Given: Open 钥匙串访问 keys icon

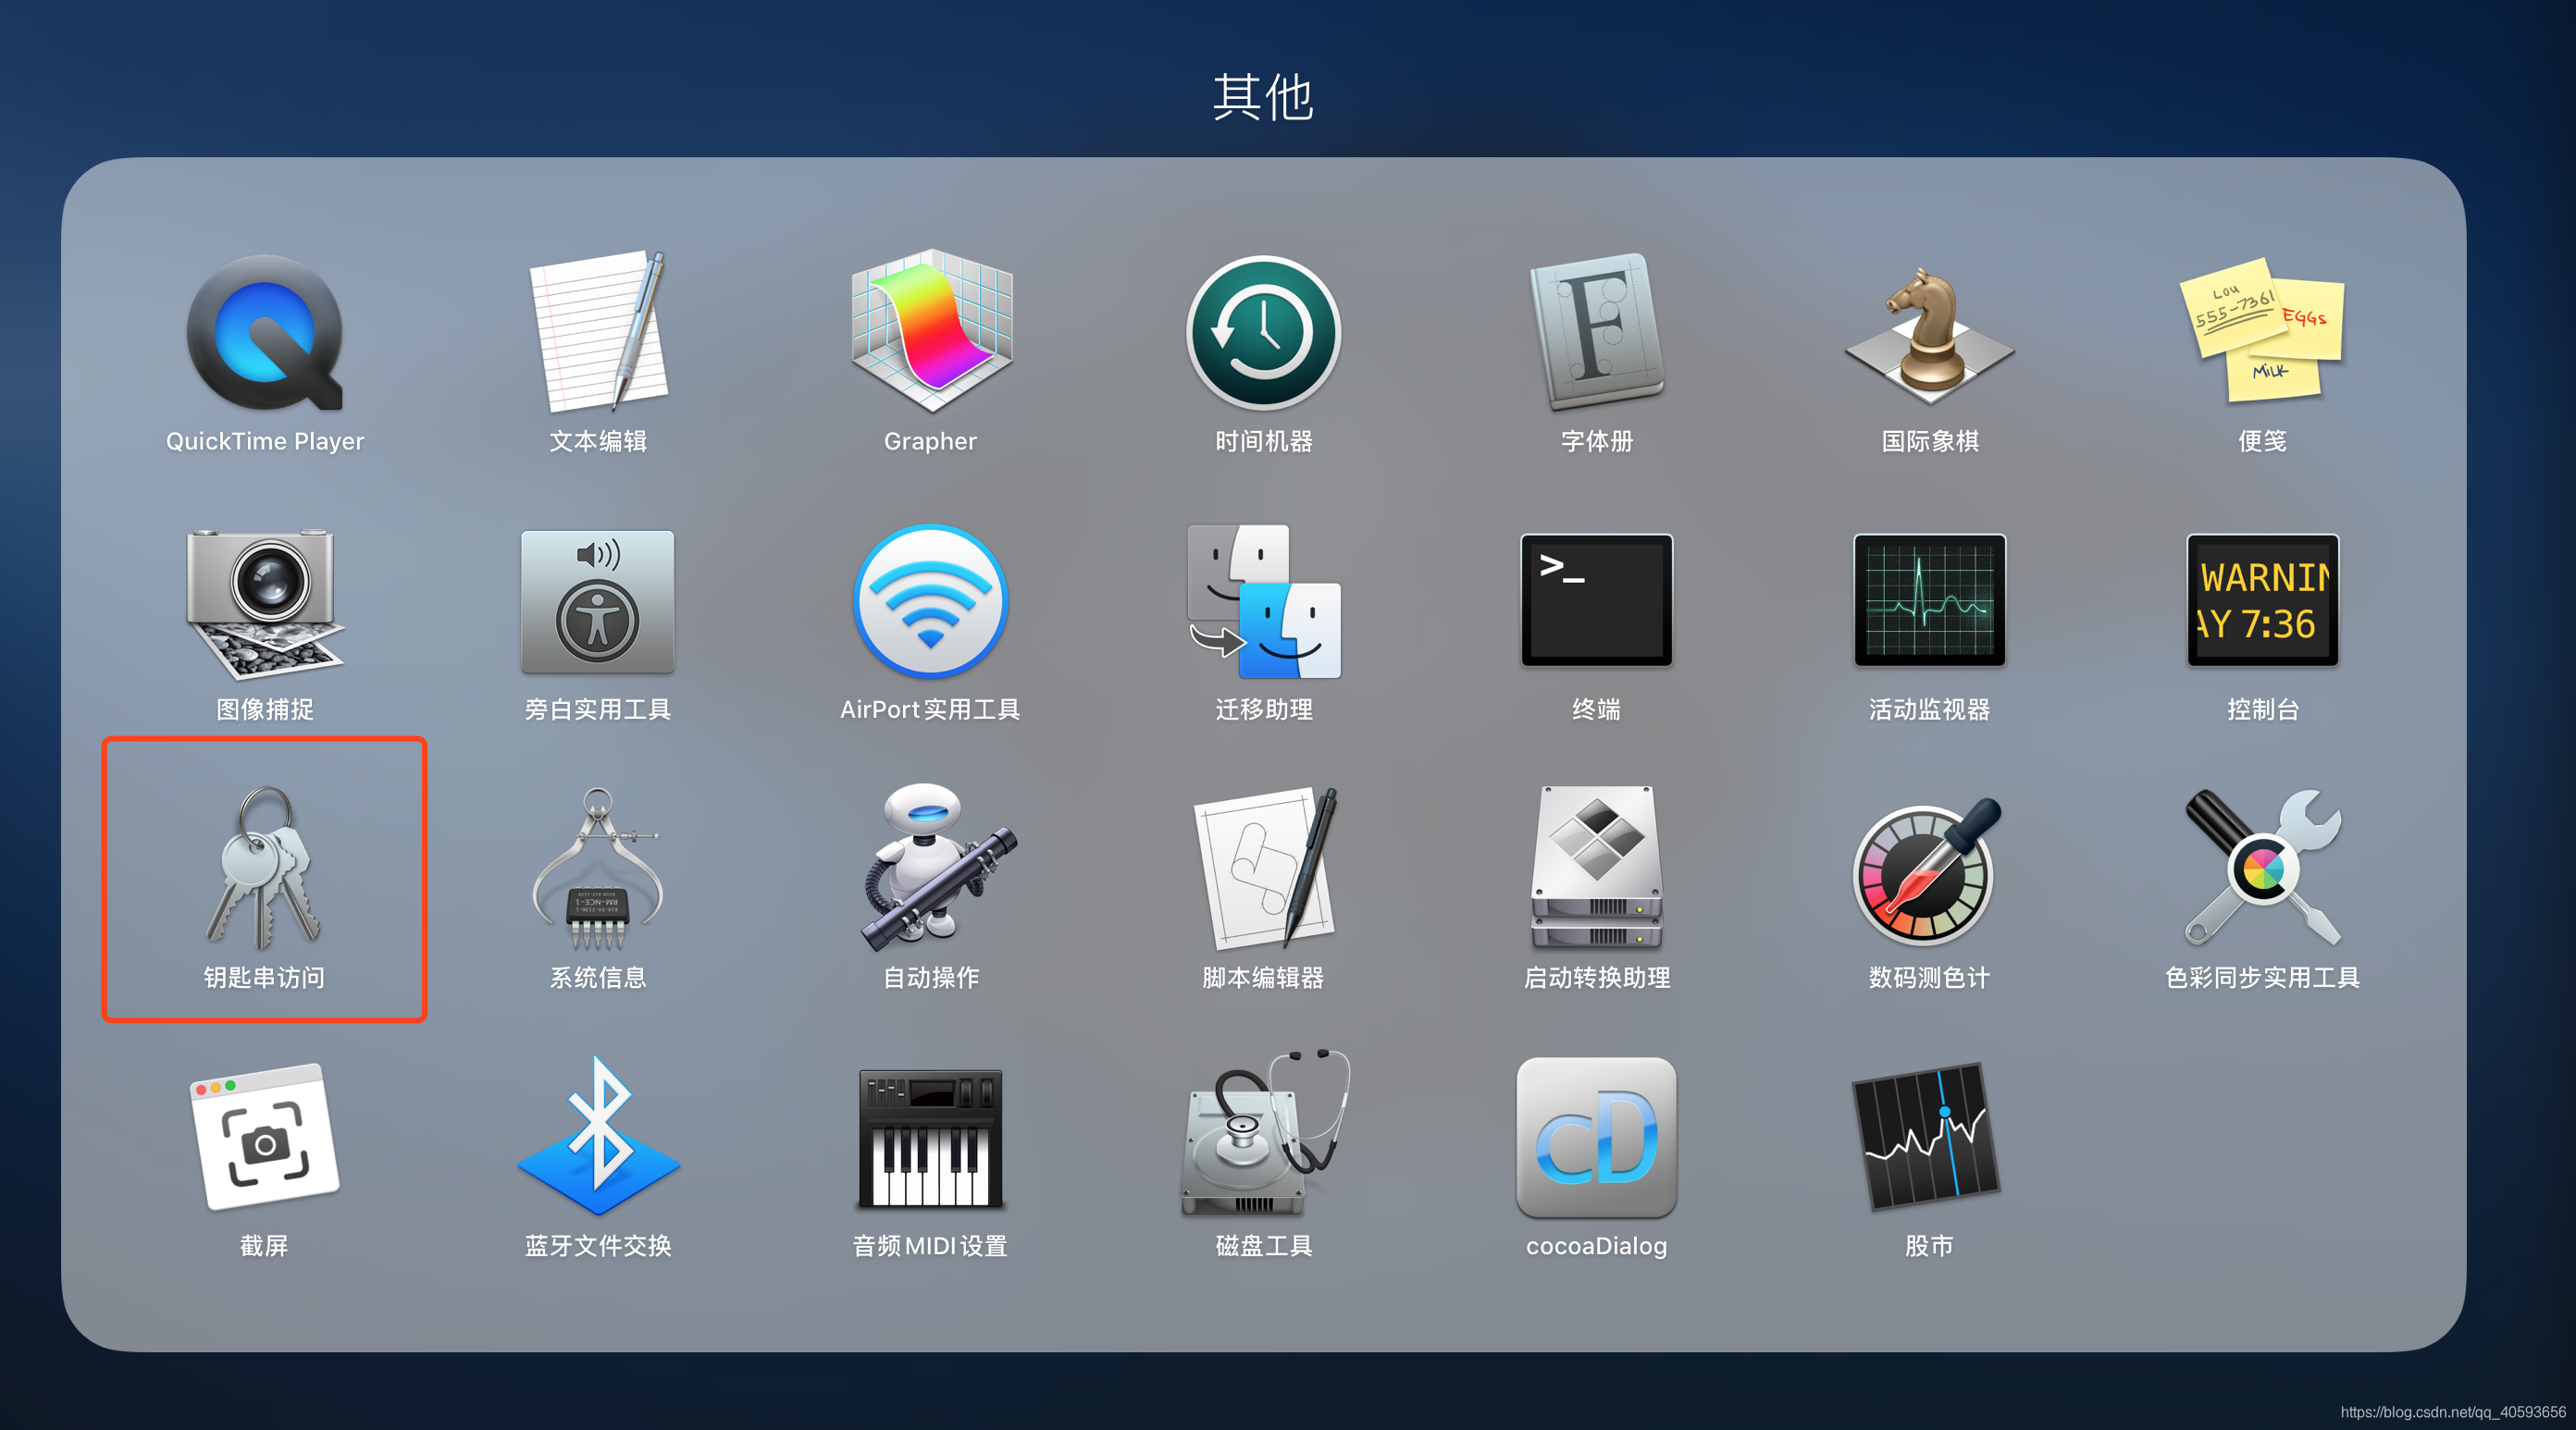Looking at the screenshot, I should 264,868.
